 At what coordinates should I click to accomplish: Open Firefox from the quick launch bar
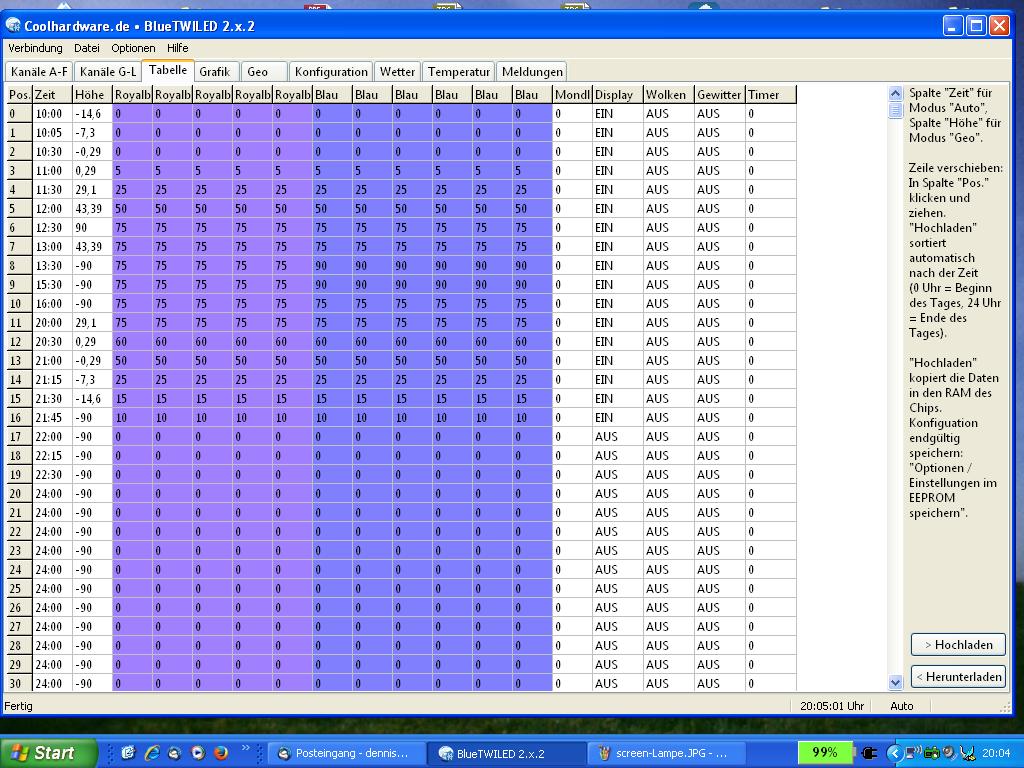(220, 753)
